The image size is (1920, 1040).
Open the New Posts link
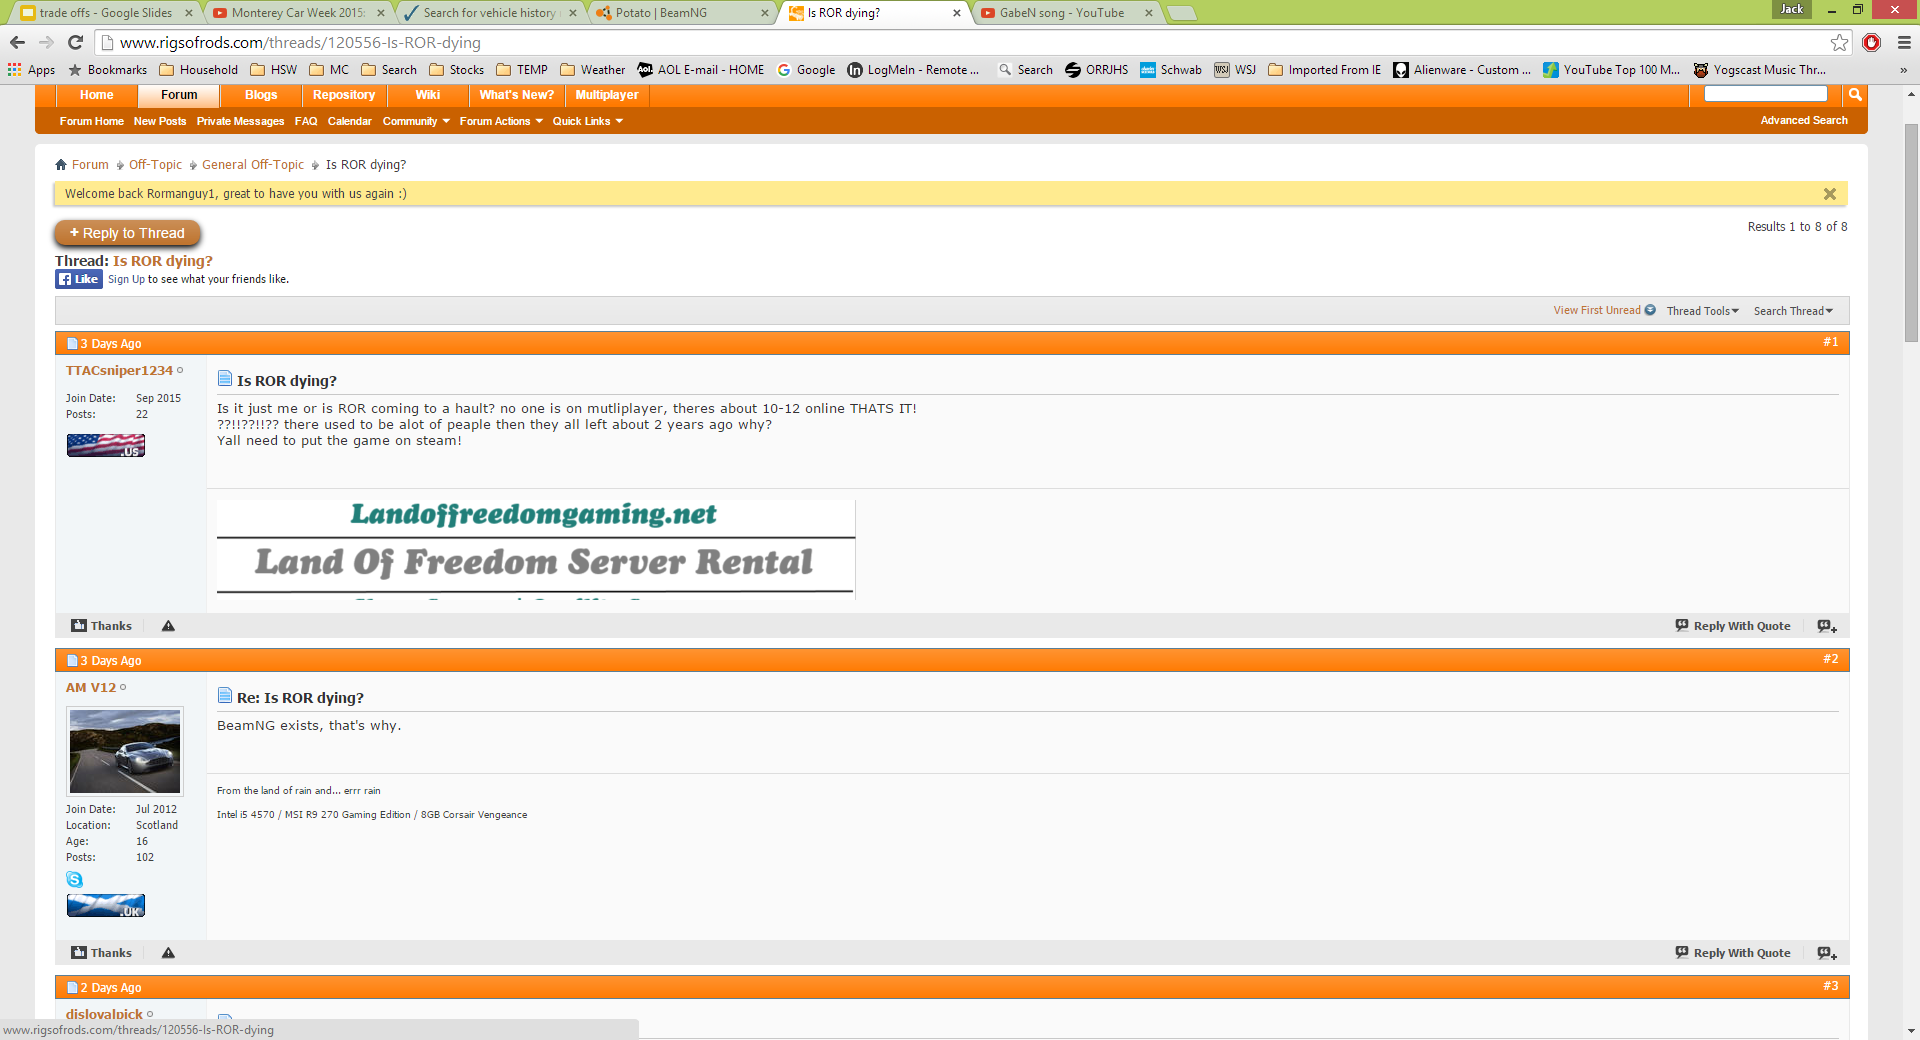160,121
